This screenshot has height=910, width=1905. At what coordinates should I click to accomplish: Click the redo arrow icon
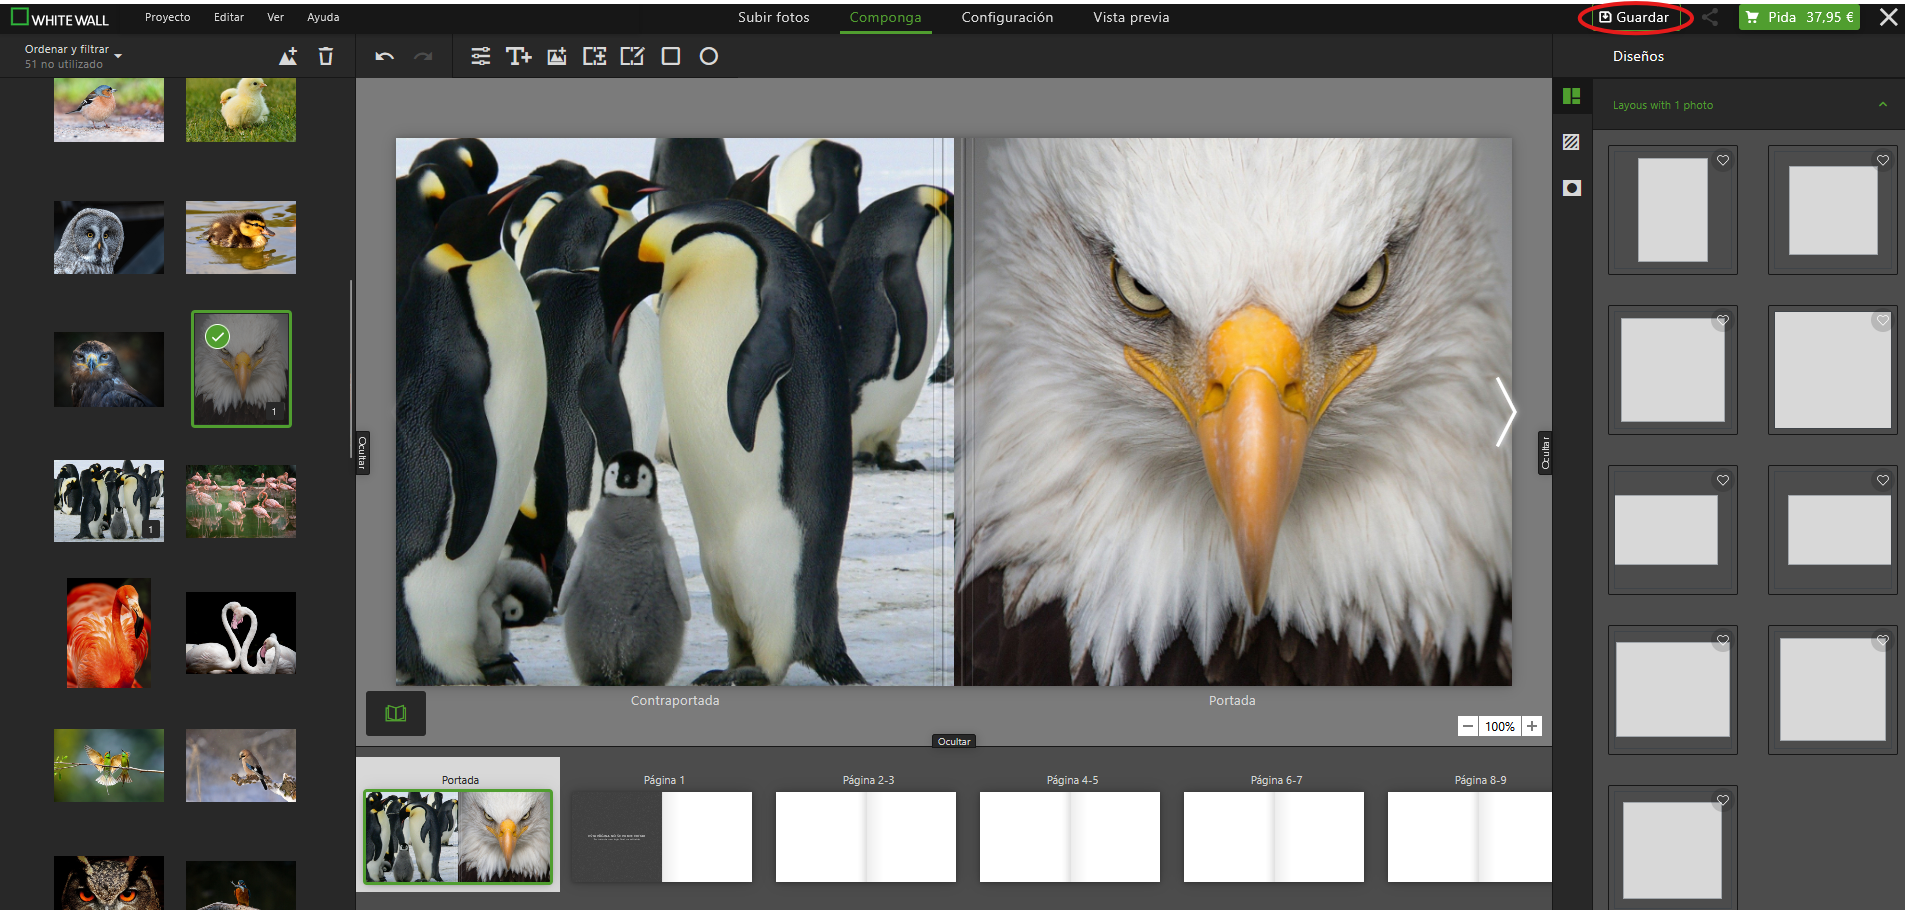(x=423, y=57)
